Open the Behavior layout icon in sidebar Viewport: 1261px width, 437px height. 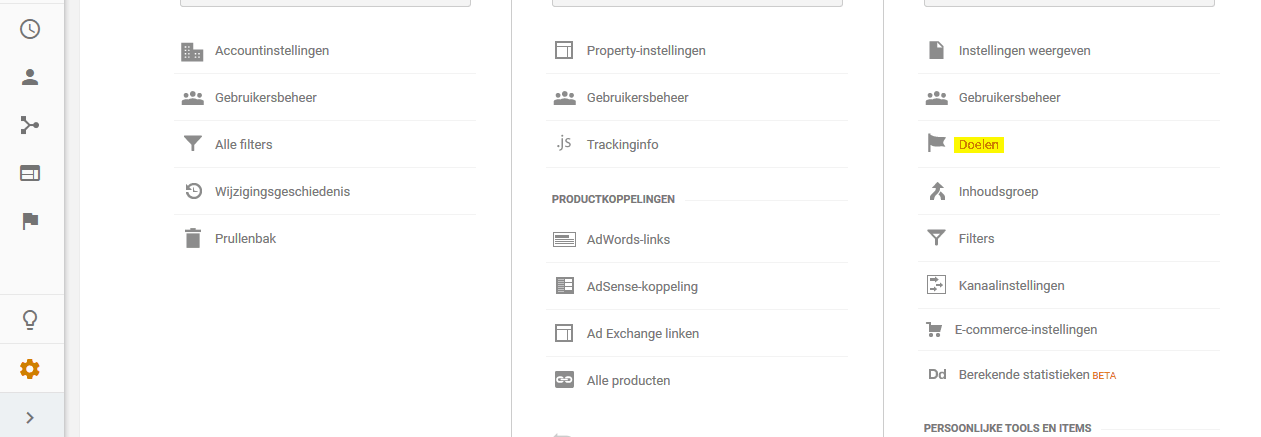click(30, 173)
